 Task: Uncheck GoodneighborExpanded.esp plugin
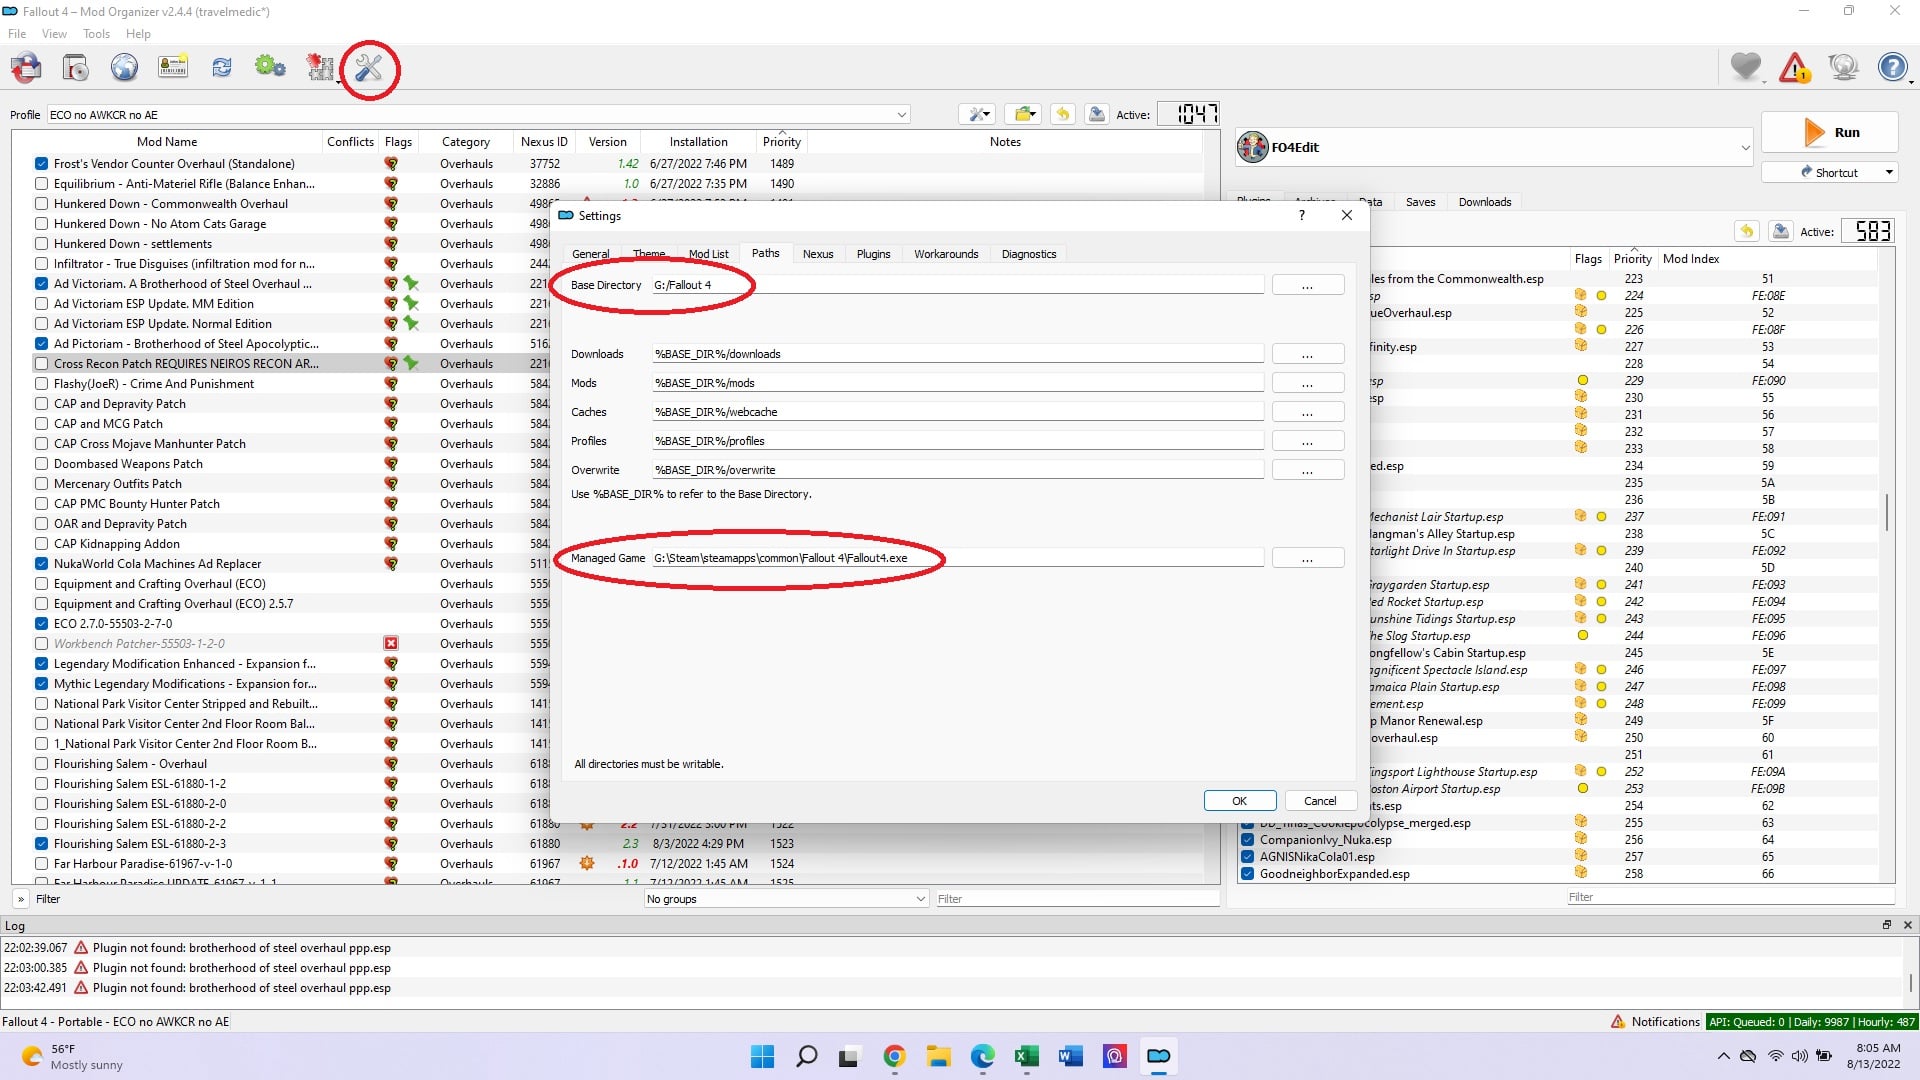click(x=1247, y=874)
